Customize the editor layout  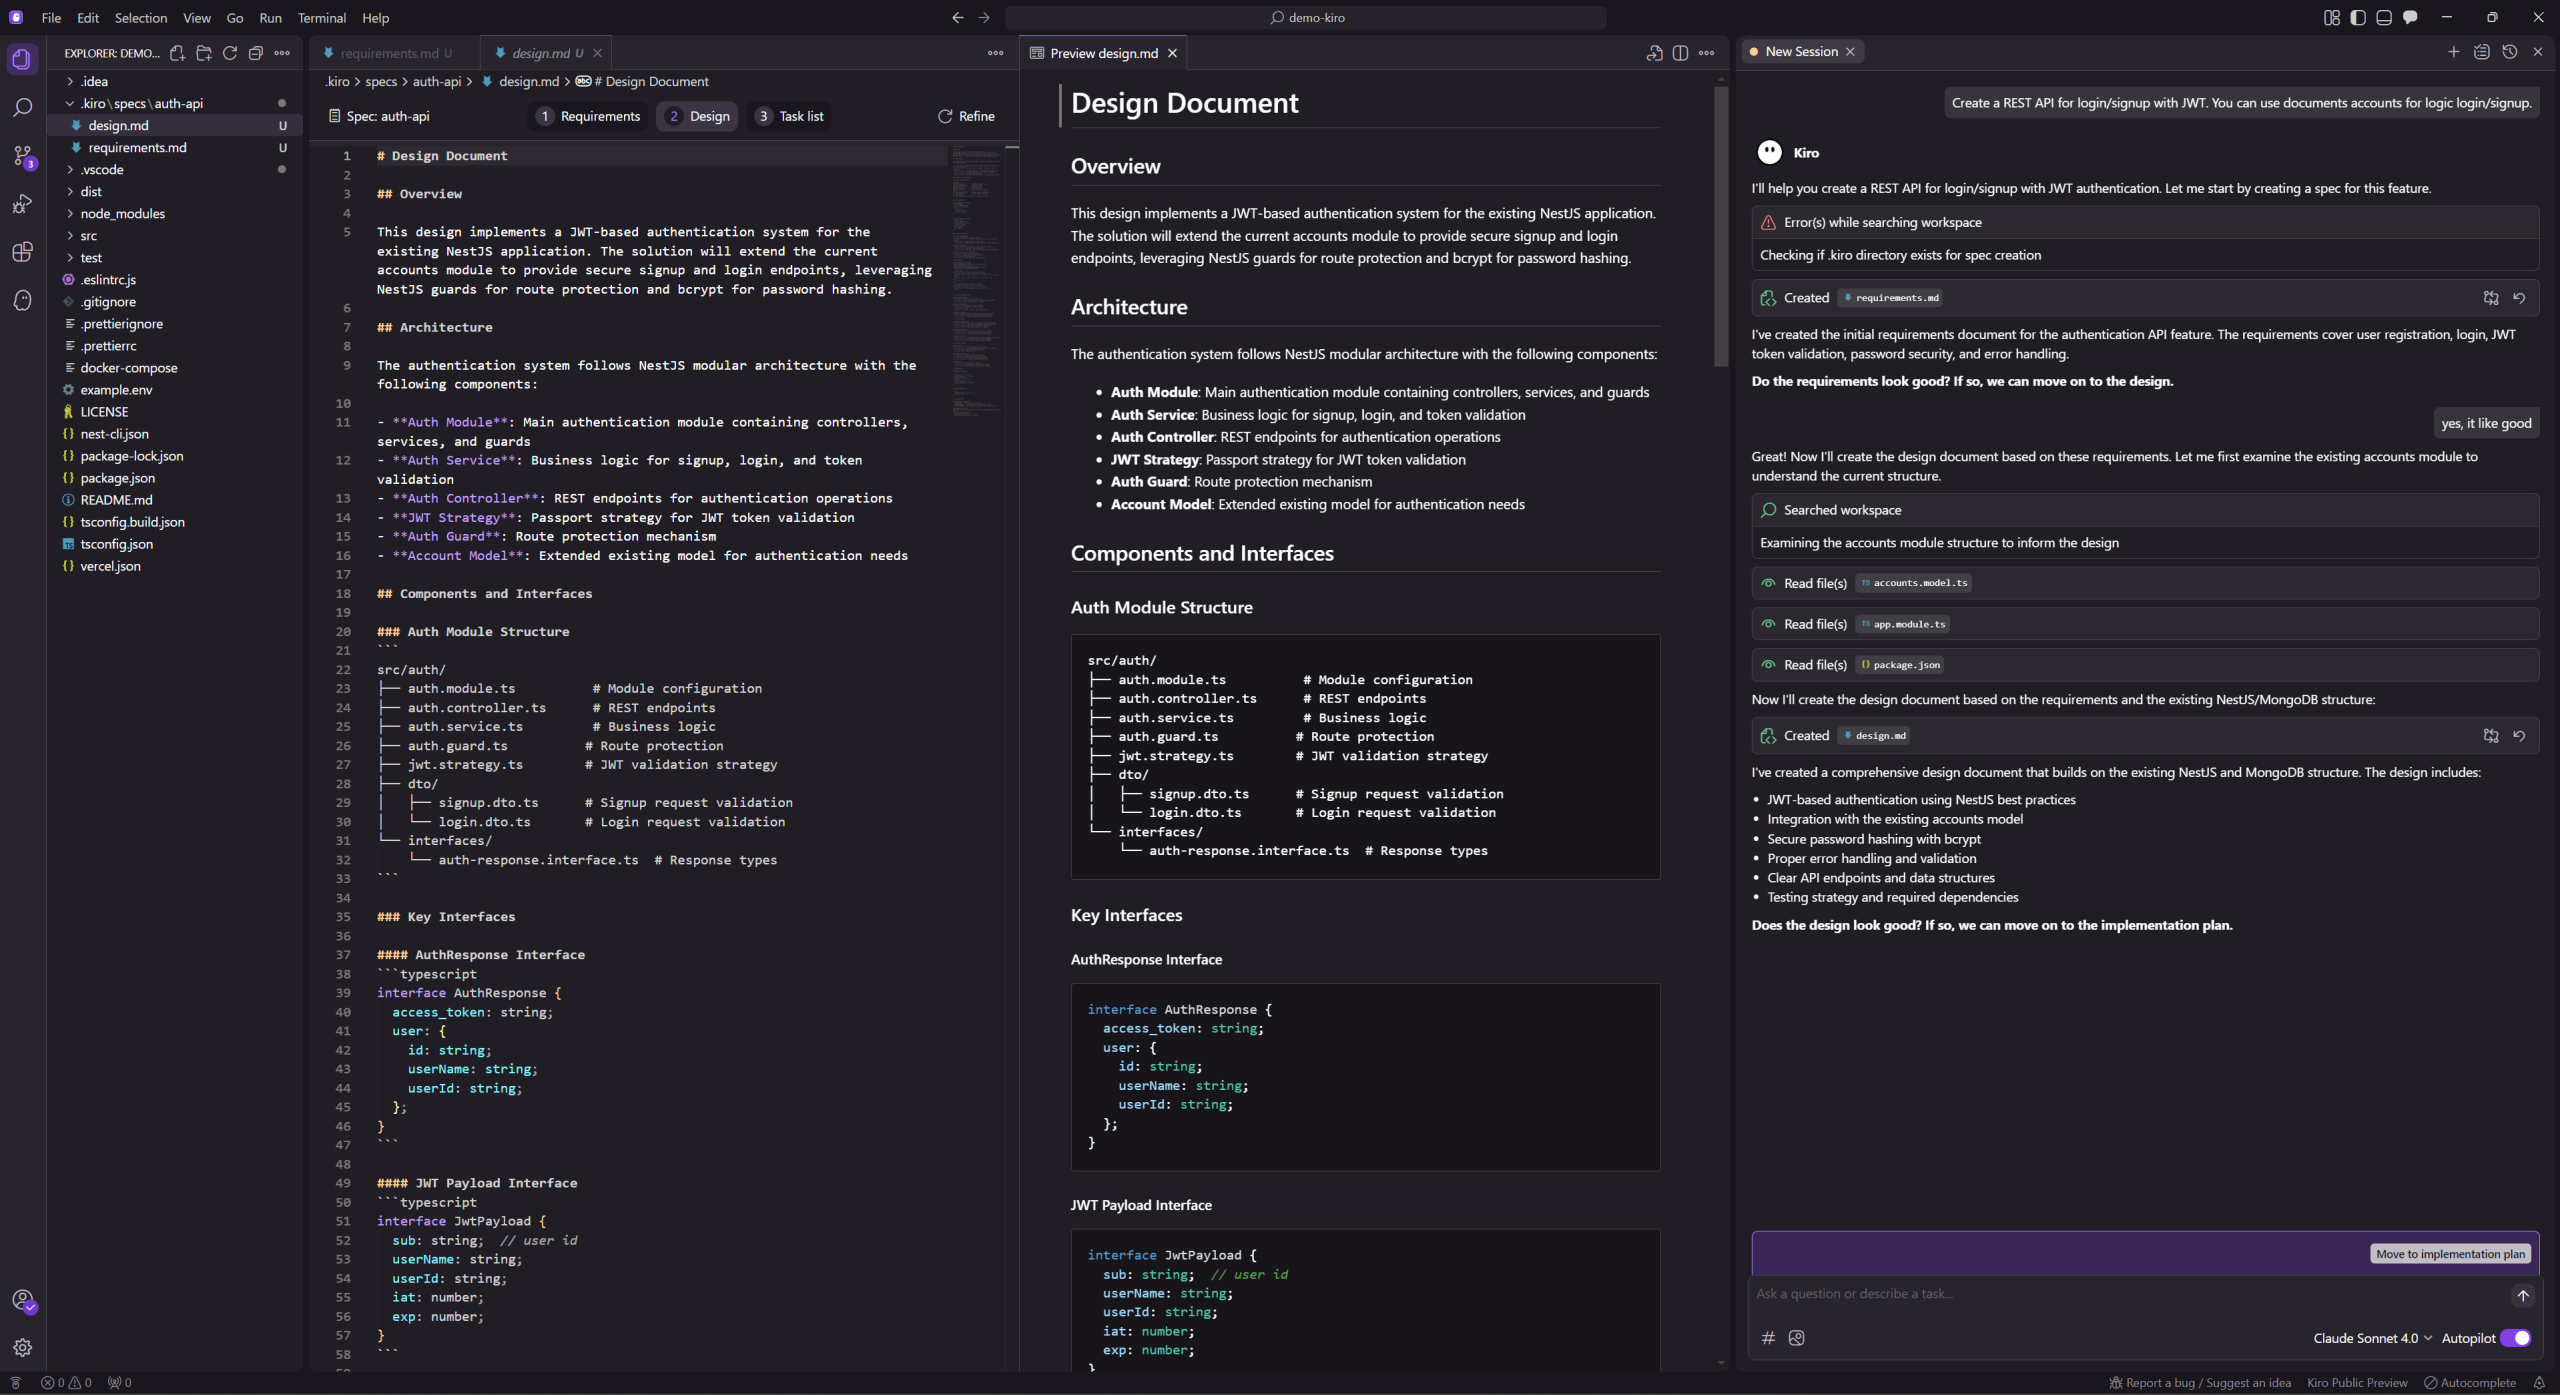pyautogui.click(x=2332, y=18)
